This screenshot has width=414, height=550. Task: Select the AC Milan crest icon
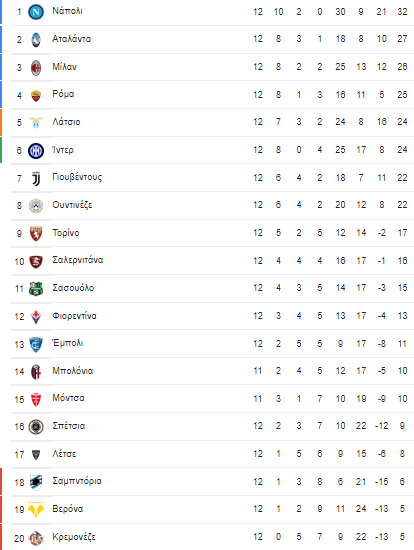(36, 67)
